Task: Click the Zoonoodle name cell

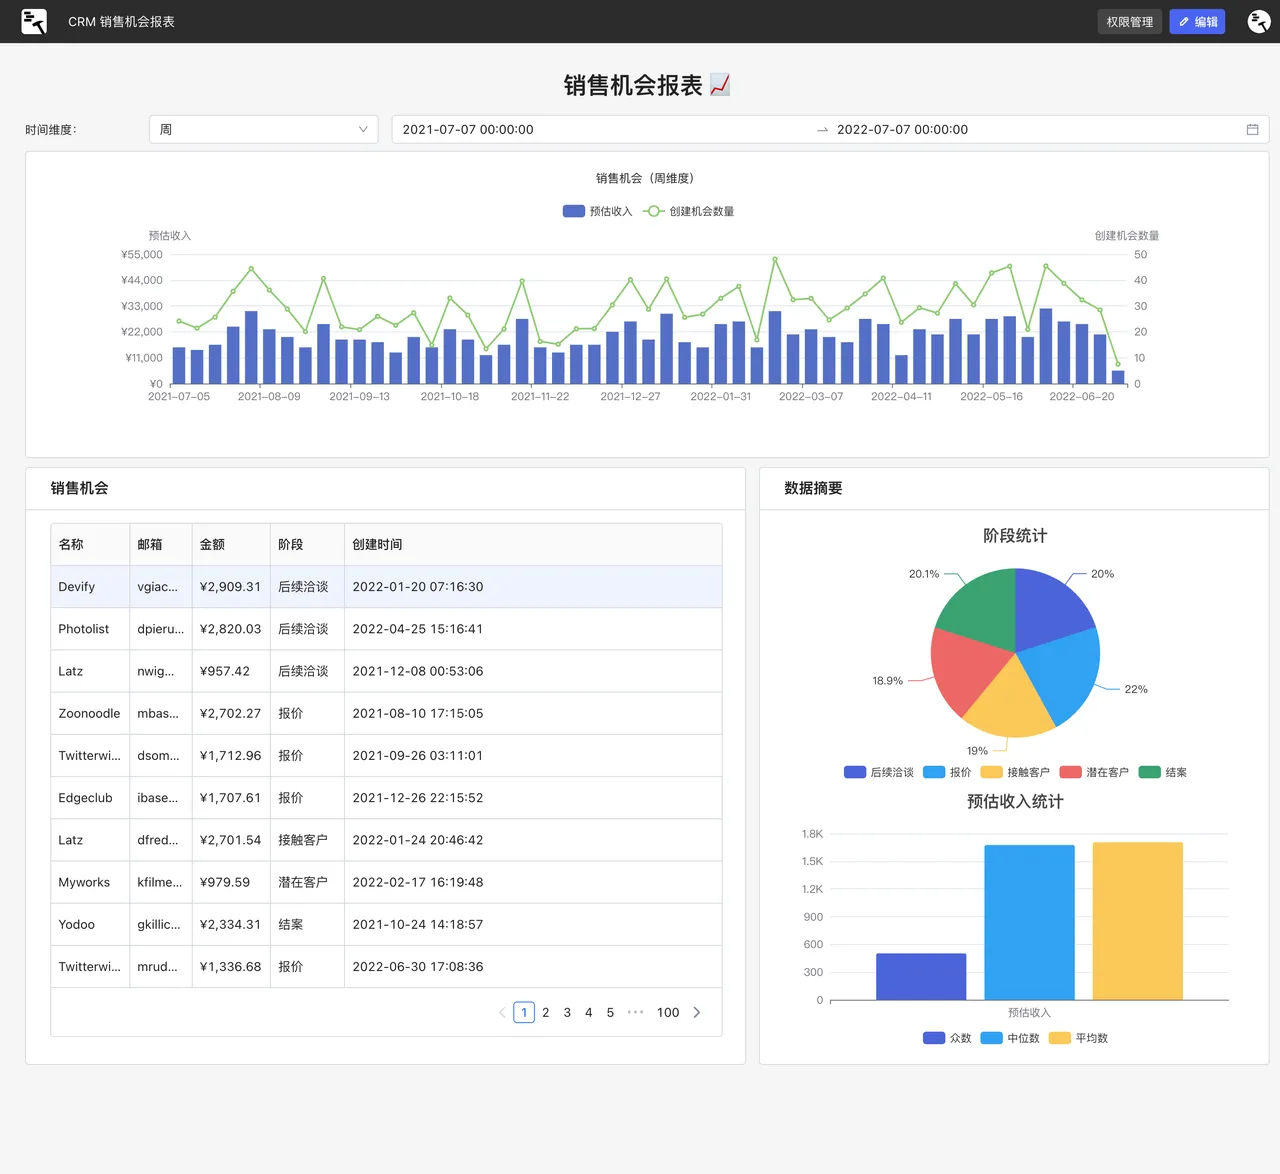Action: [x=89, y=713]
